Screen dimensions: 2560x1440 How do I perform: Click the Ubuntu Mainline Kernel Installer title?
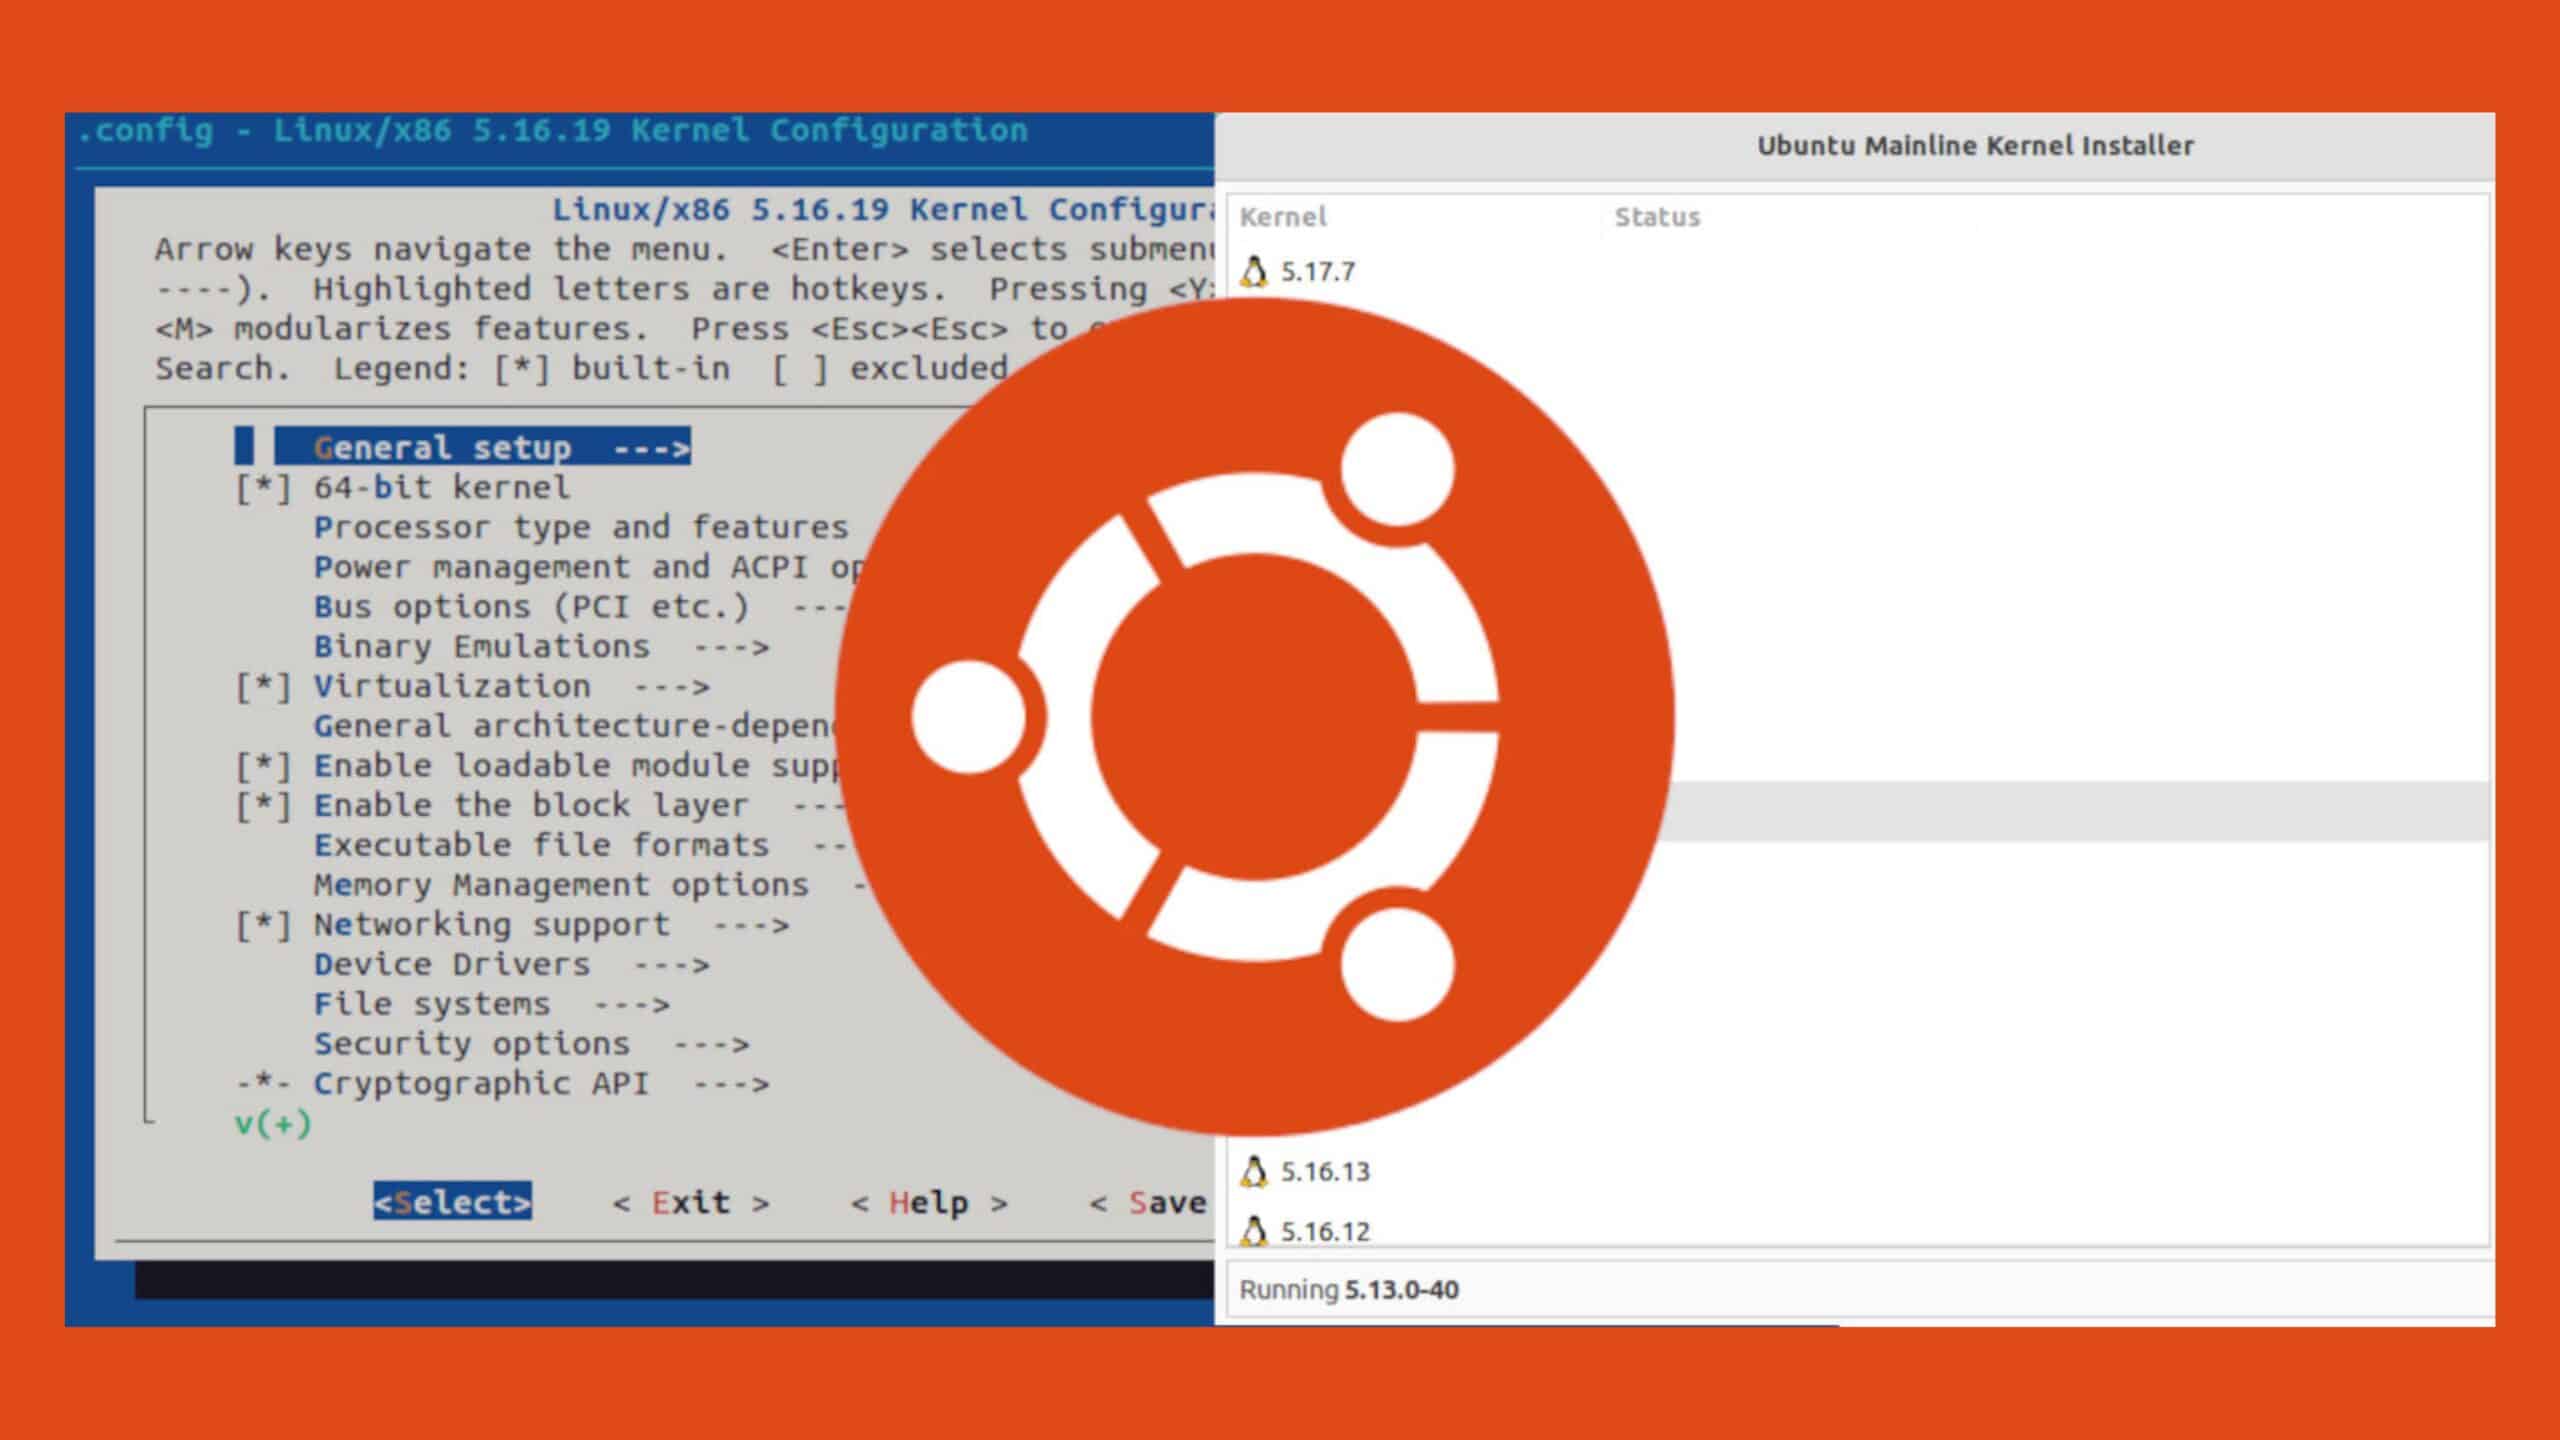(1975, 145)
